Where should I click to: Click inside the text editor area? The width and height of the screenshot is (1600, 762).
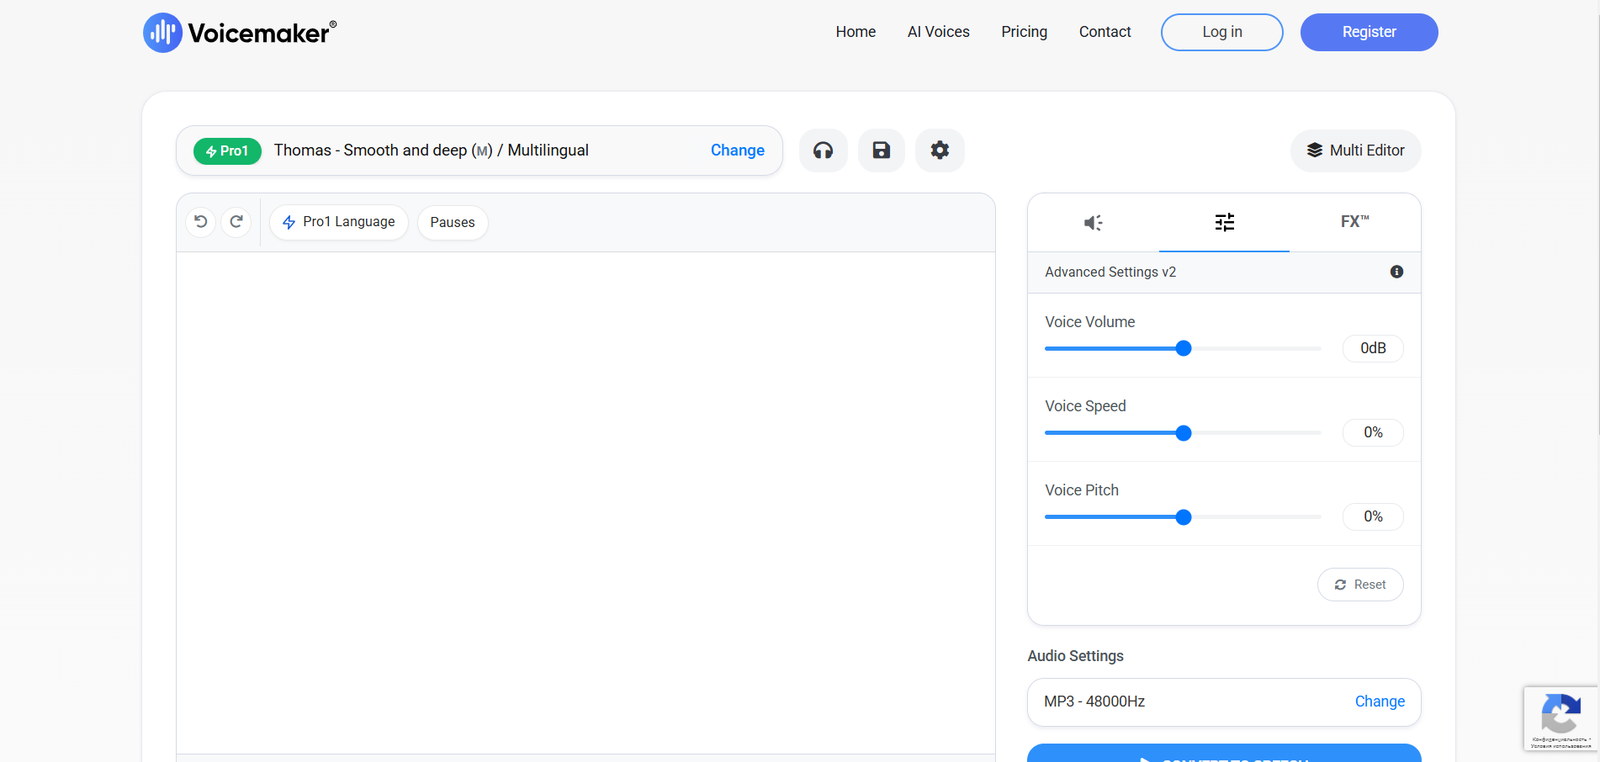(586, 502)
